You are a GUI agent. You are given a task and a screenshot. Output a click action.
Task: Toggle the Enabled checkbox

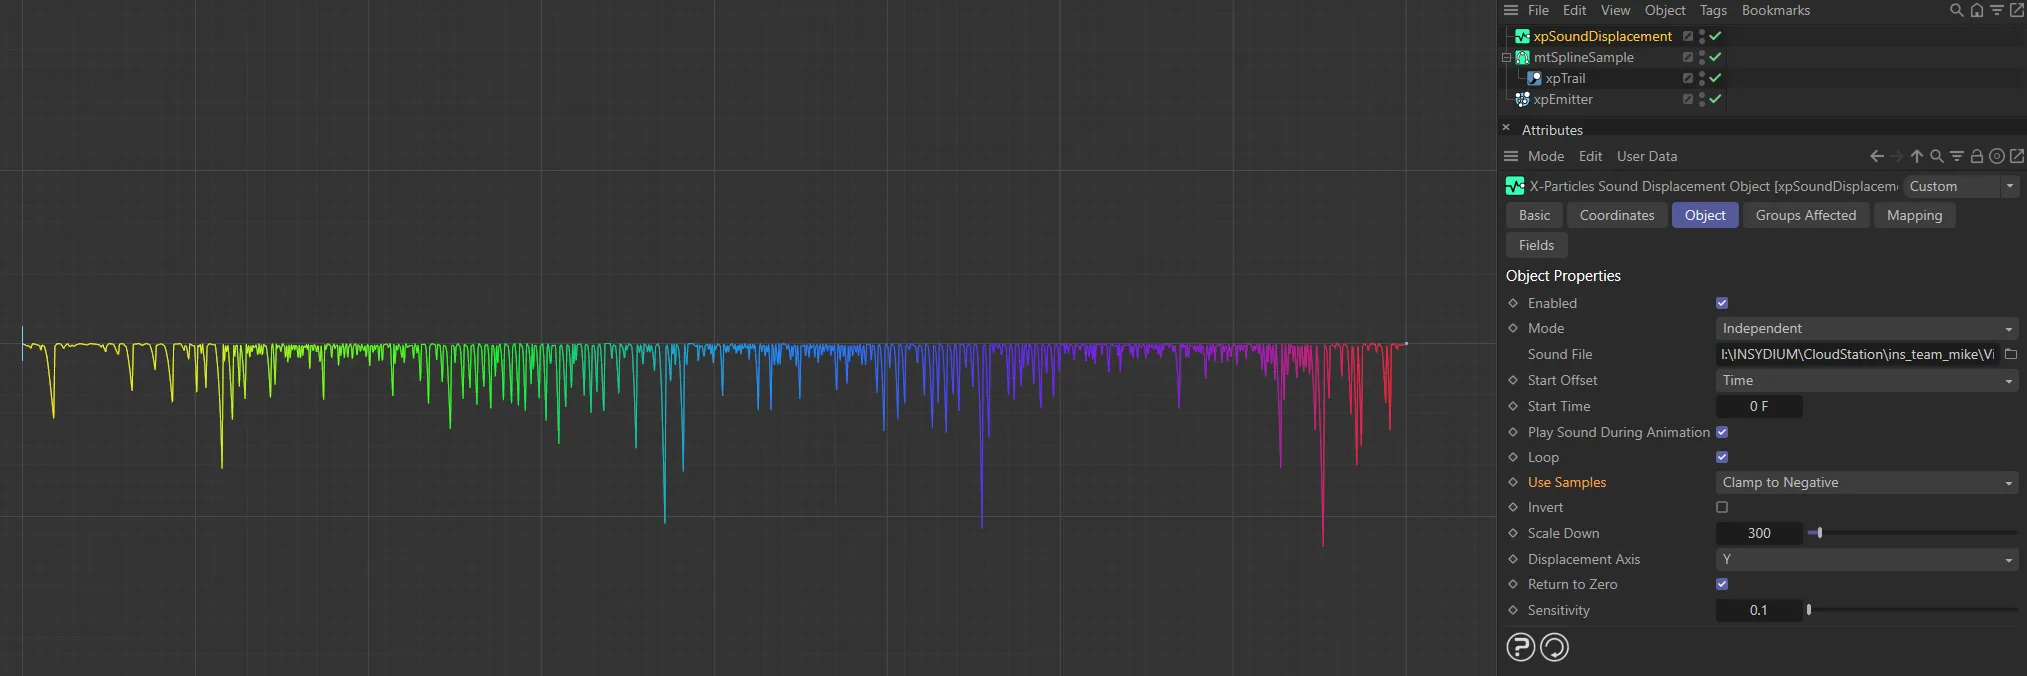point(1722,303)
